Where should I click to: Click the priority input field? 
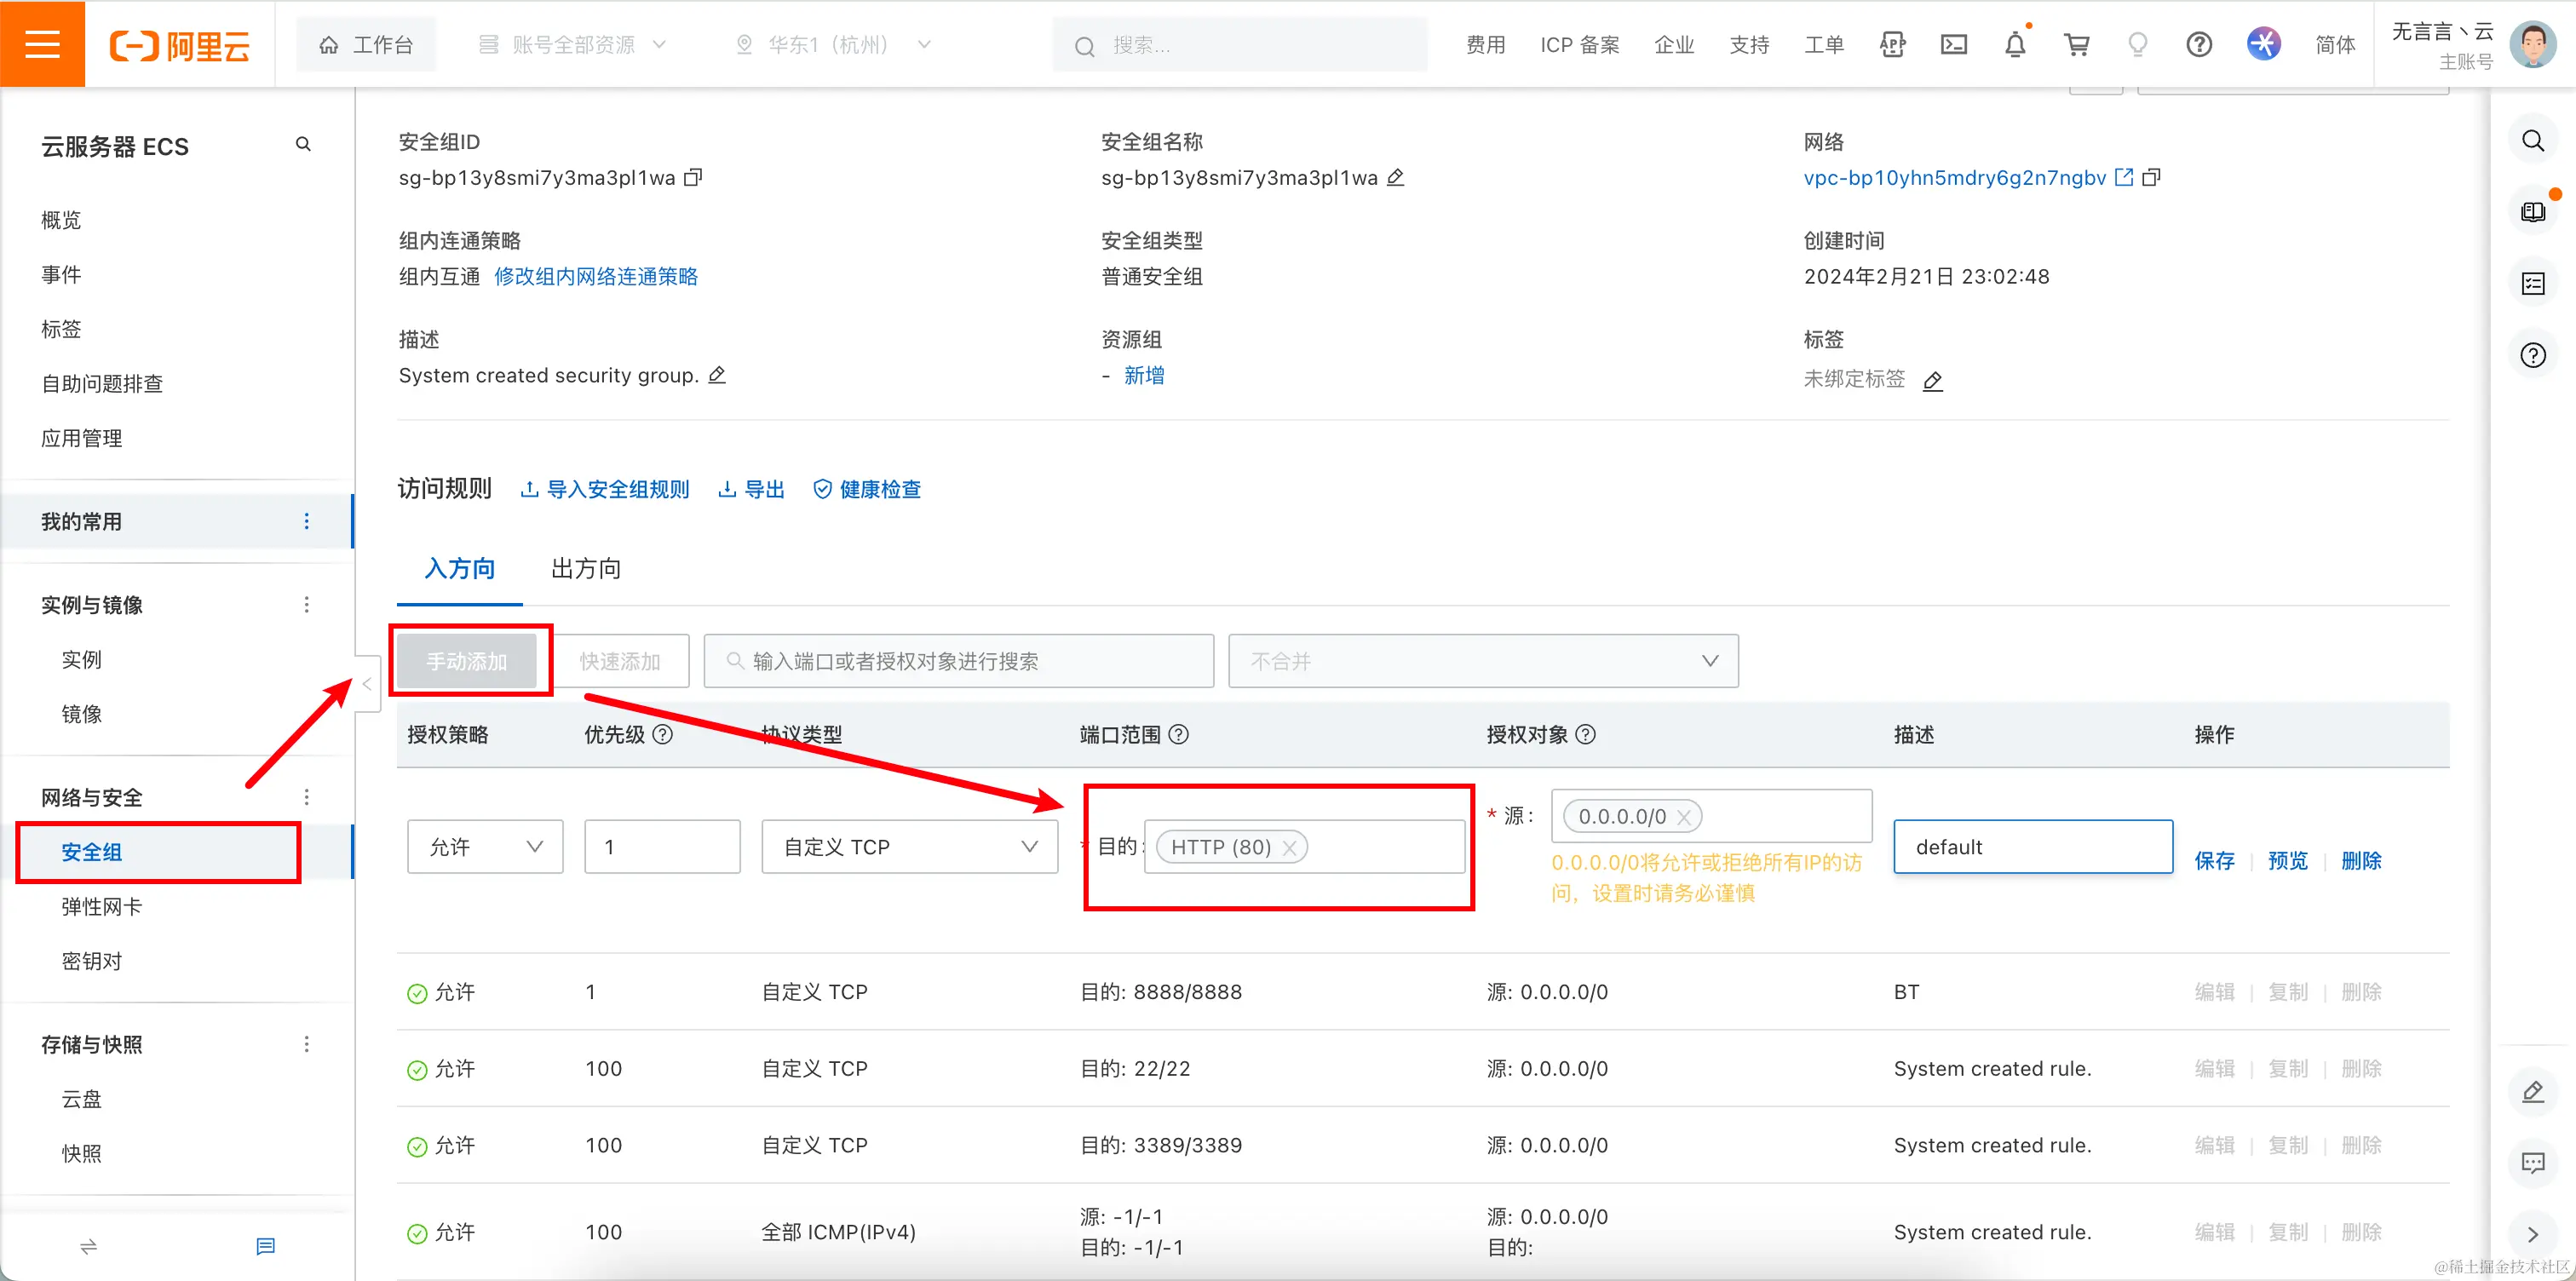(662, 847)
